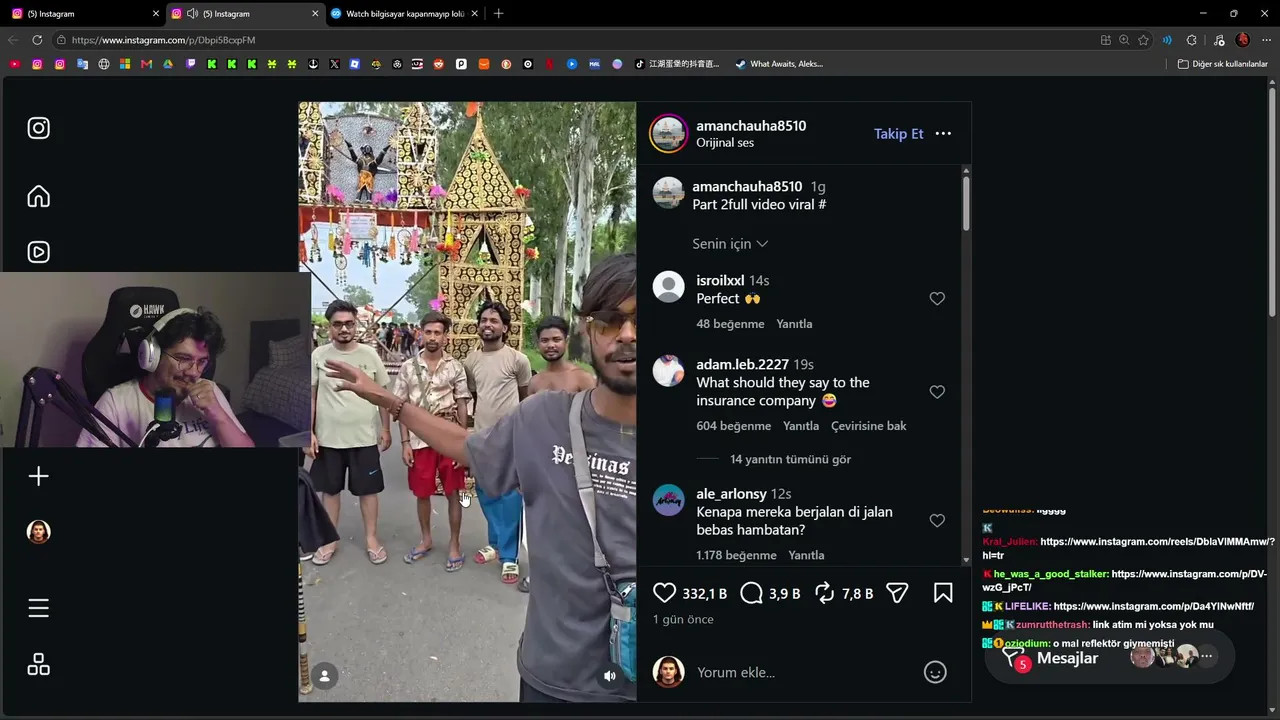Open amanchauha8510 profile from post header
The height and width of the screenshot is (720, 1280).
click(x=751, y=126)
